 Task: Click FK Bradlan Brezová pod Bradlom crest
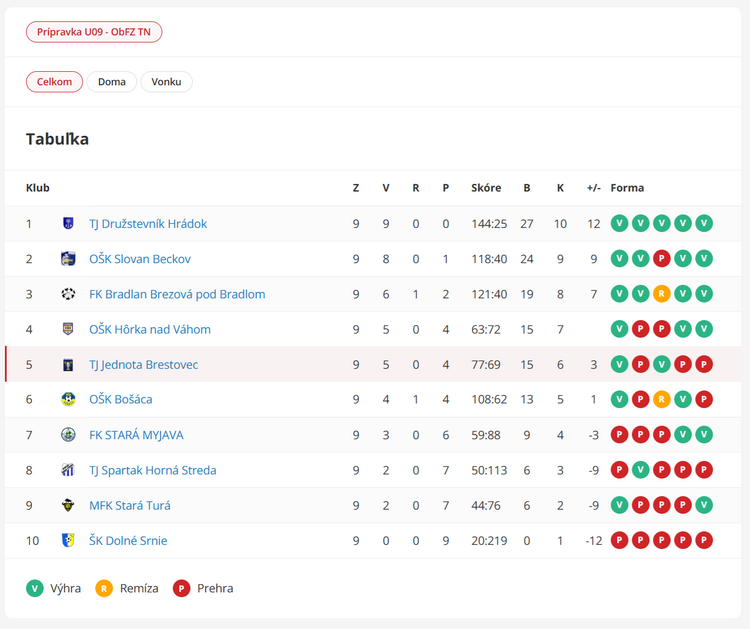[68, 294]
